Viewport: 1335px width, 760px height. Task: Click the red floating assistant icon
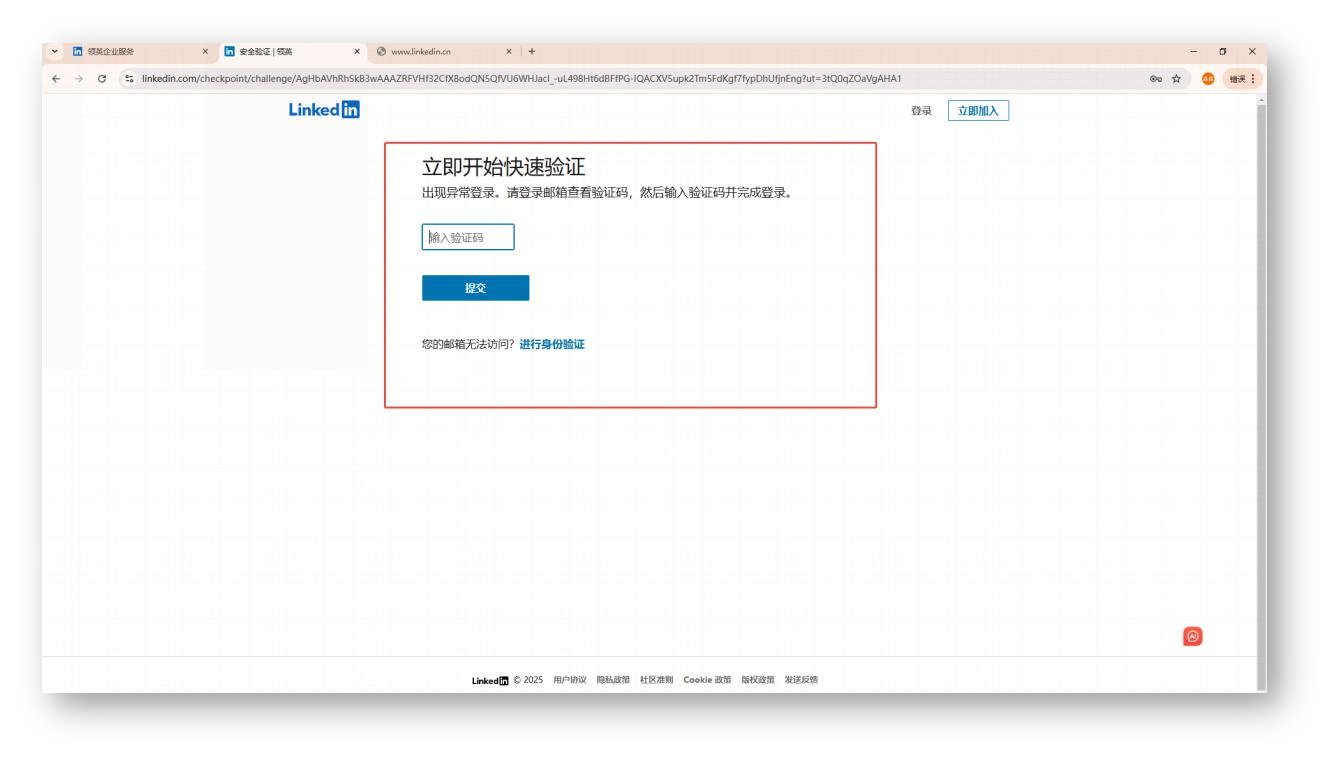(x=1192, y=635)
